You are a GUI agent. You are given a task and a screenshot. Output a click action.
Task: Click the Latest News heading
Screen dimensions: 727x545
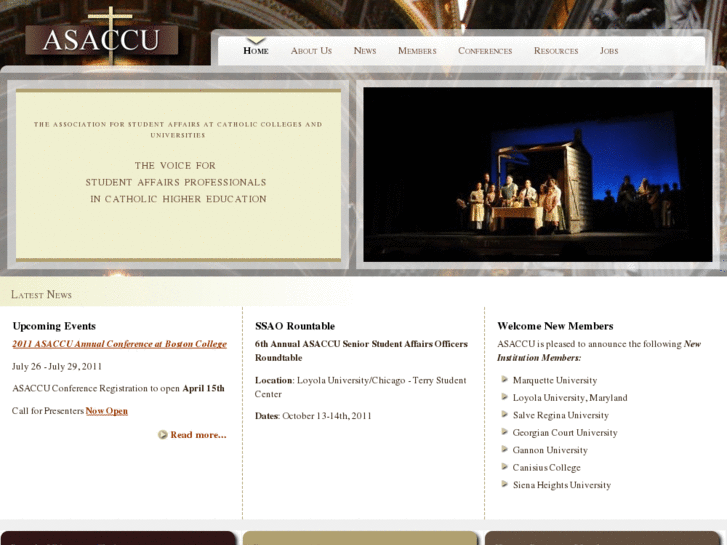(41, 295)
